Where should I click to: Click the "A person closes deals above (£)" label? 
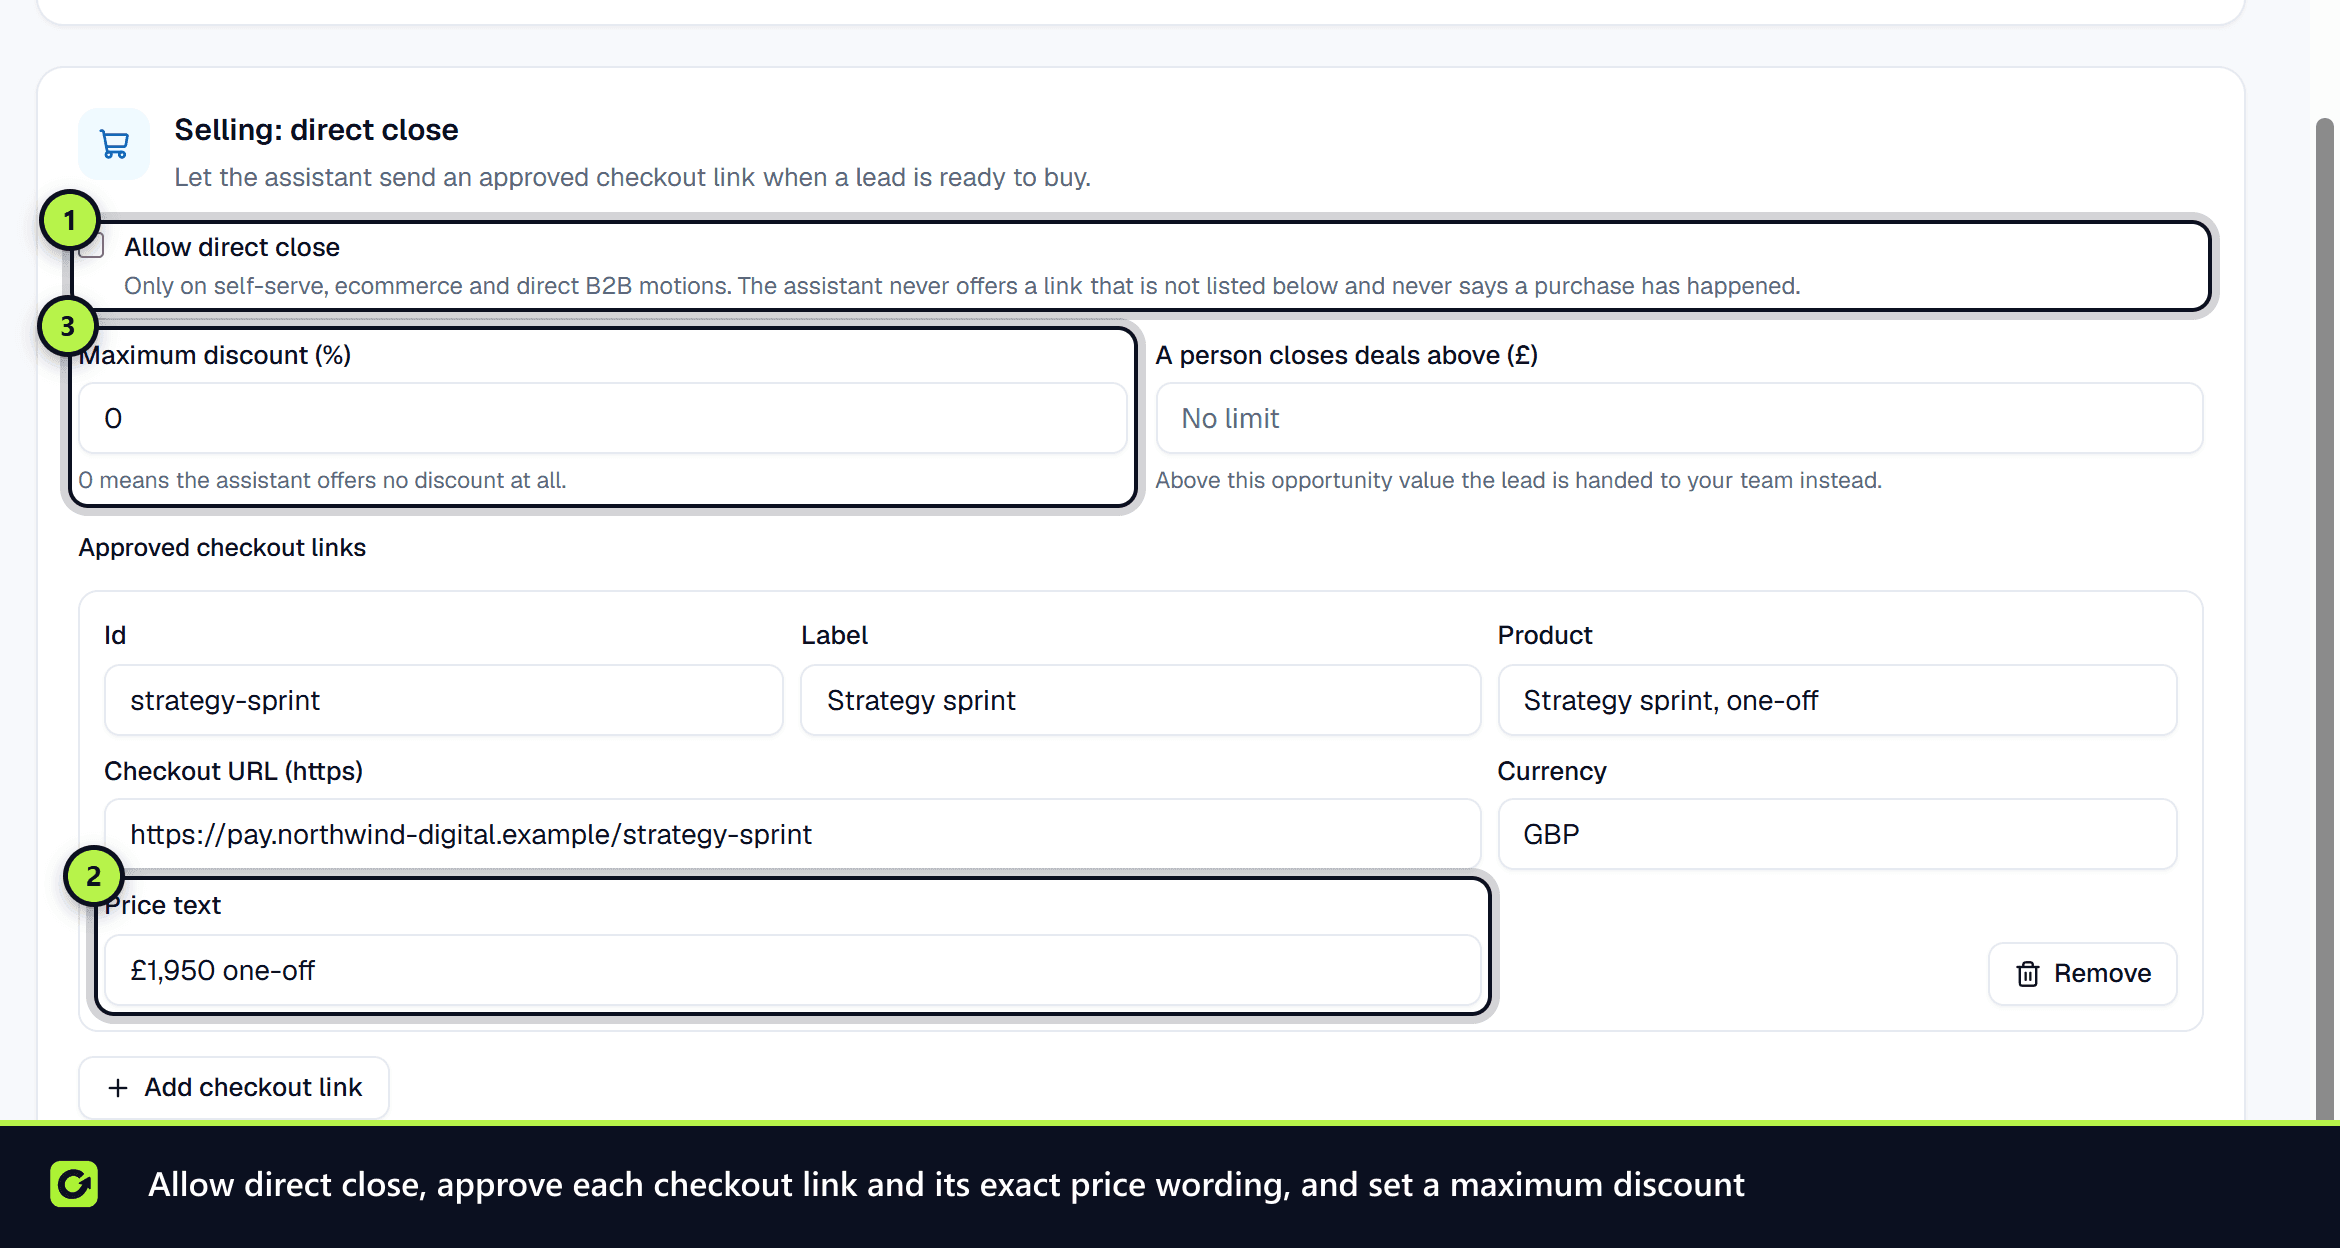[x=1346, y=355]
